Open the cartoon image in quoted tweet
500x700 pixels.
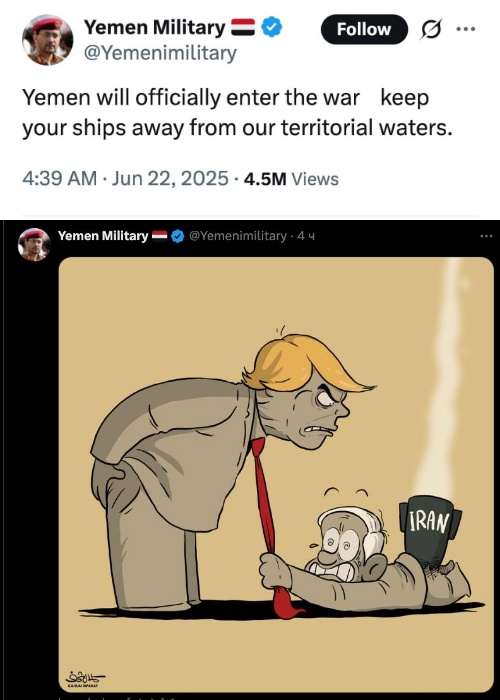point(276,474)
